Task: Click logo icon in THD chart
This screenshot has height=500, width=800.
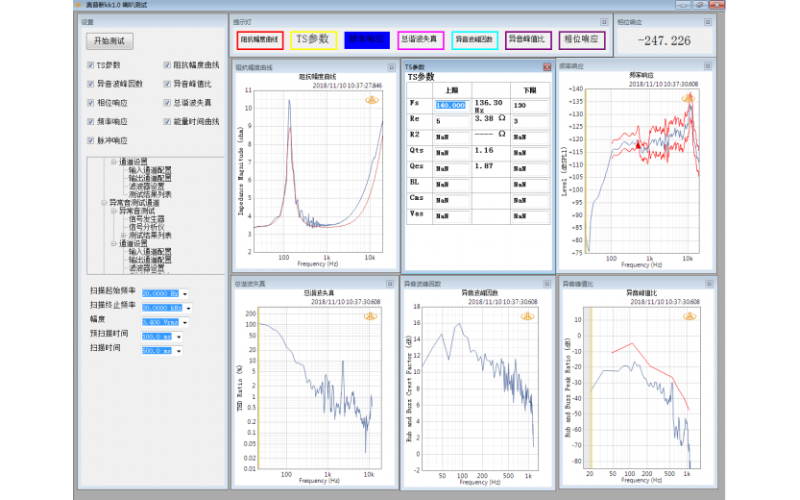Action: tap(370, 316)
